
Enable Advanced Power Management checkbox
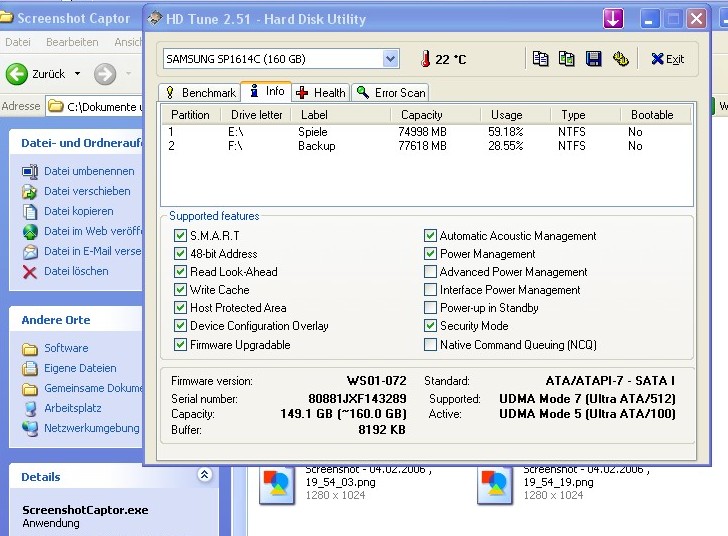[x=430, y=272]
